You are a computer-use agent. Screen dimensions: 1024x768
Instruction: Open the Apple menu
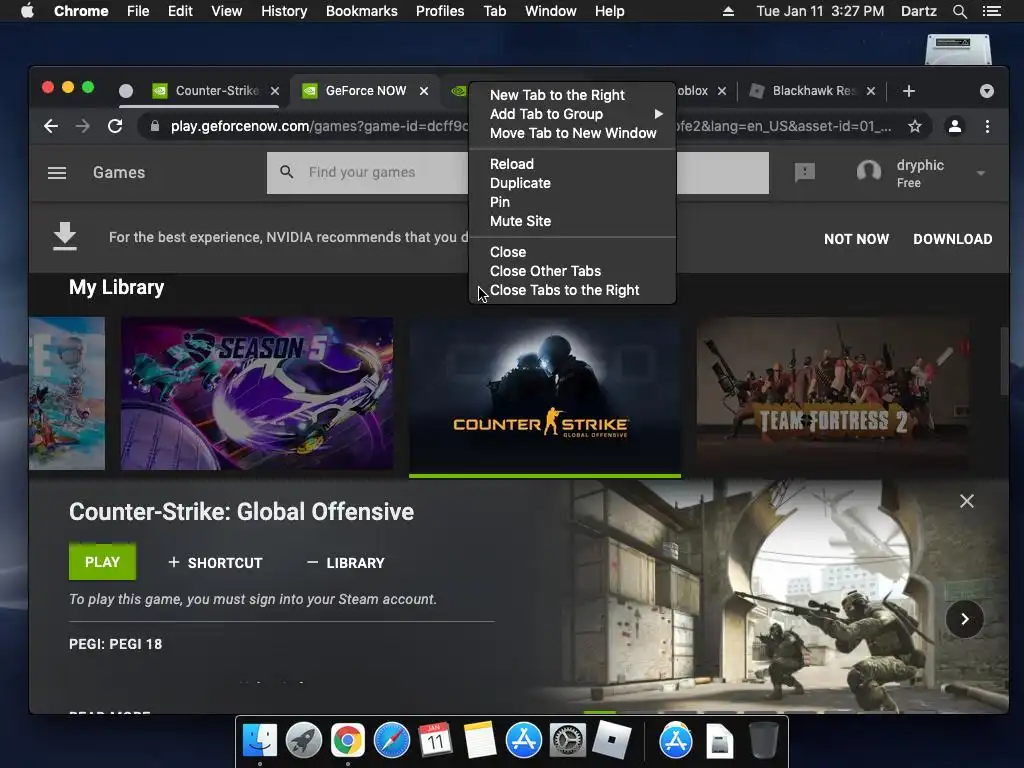(x=27, y=11)
